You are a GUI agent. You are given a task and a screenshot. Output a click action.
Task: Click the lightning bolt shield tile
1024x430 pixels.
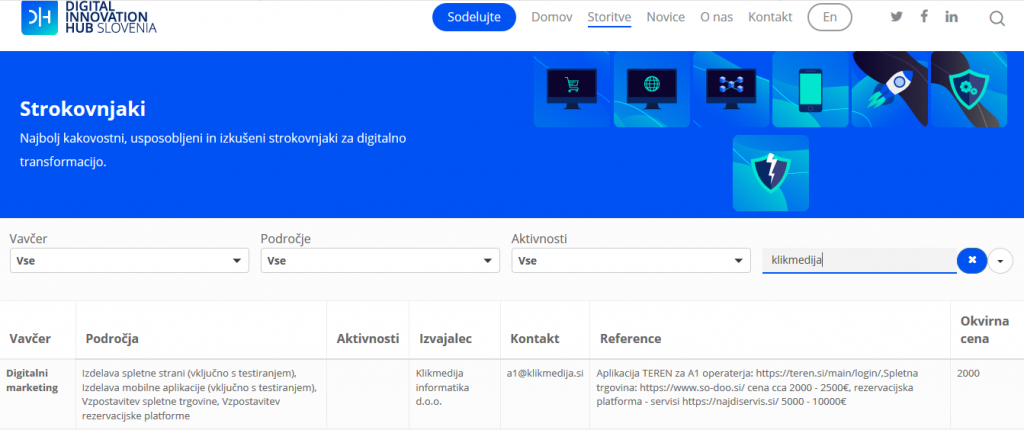pyautogui.click(x=770, y=172)
